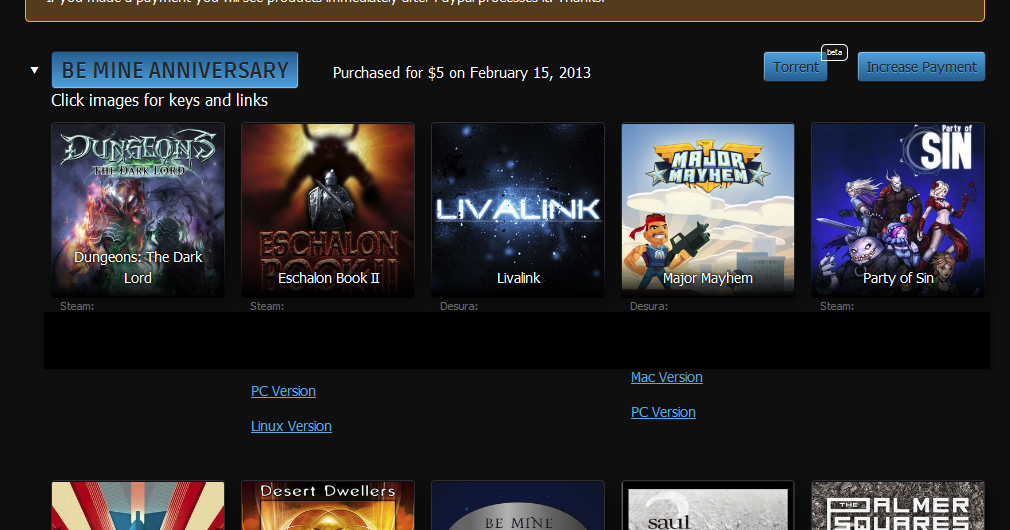
Task: Click the beta badge near Torrent
Action: [x=834, y=52]
